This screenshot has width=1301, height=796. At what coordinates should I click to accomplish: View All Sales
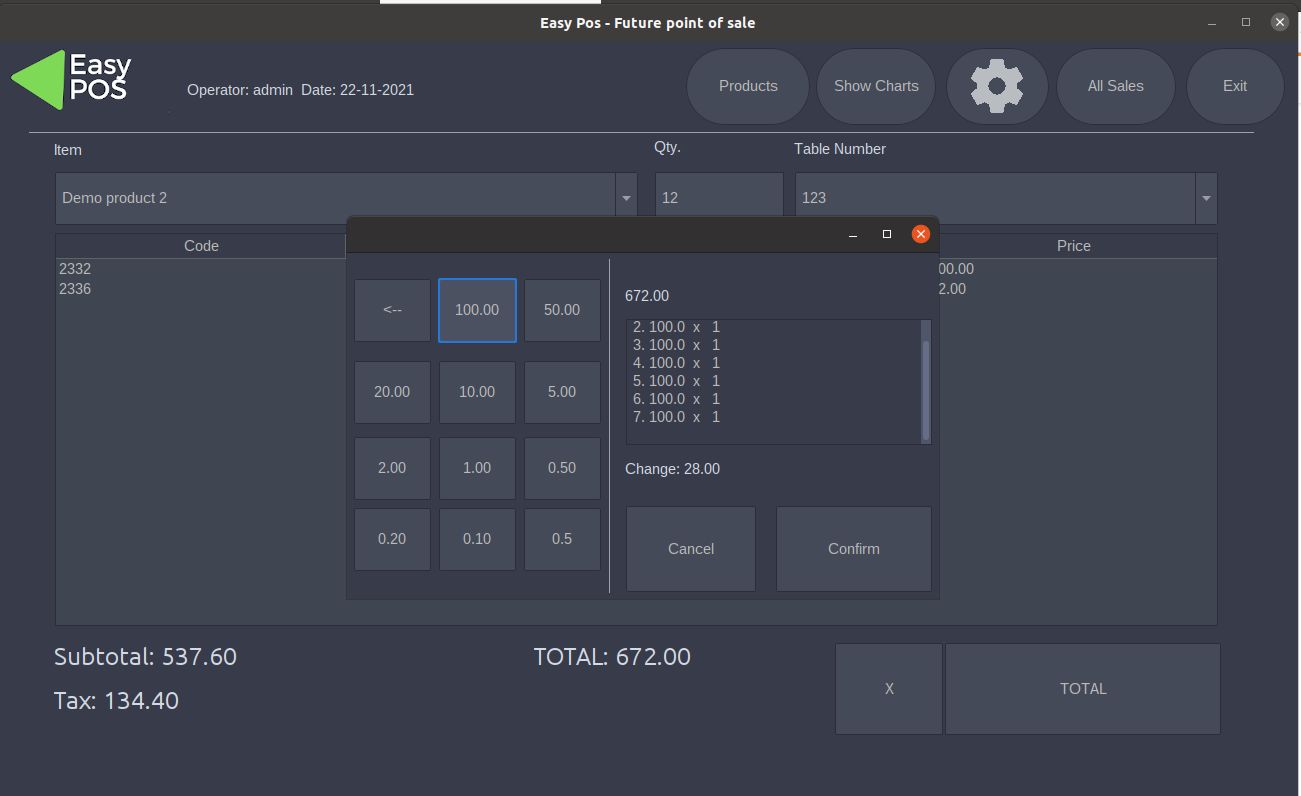coord(1115,86)
